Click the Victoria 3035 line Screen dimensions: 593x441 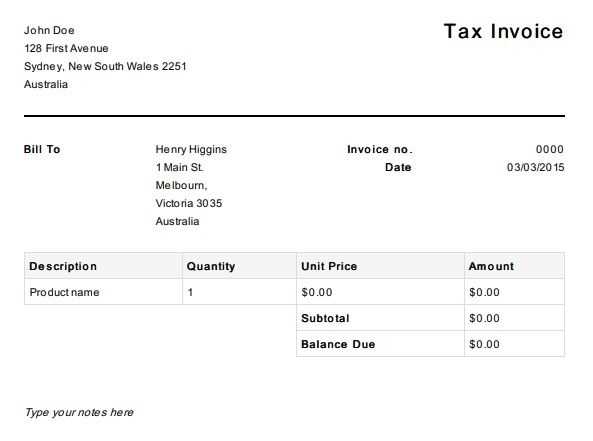tap(189, 203)
